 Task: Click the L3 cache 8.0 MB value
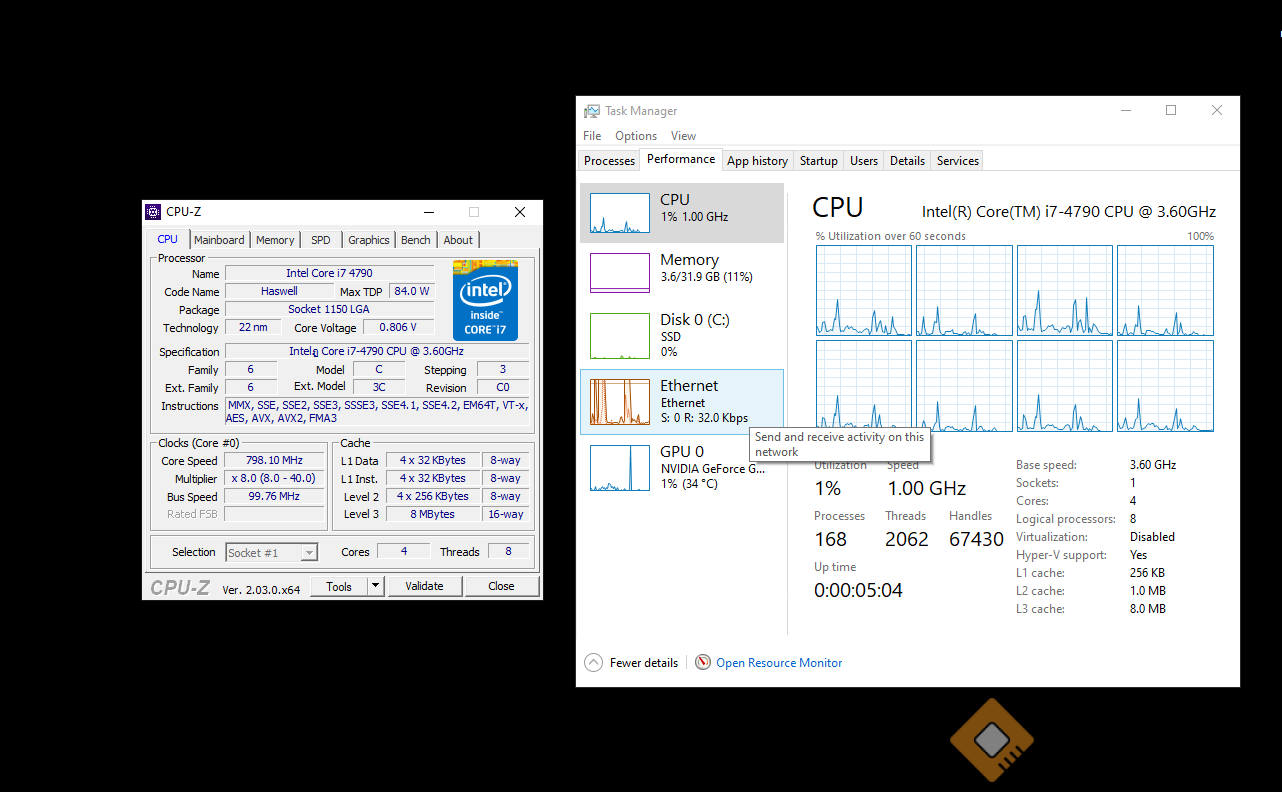(1147, 609)
